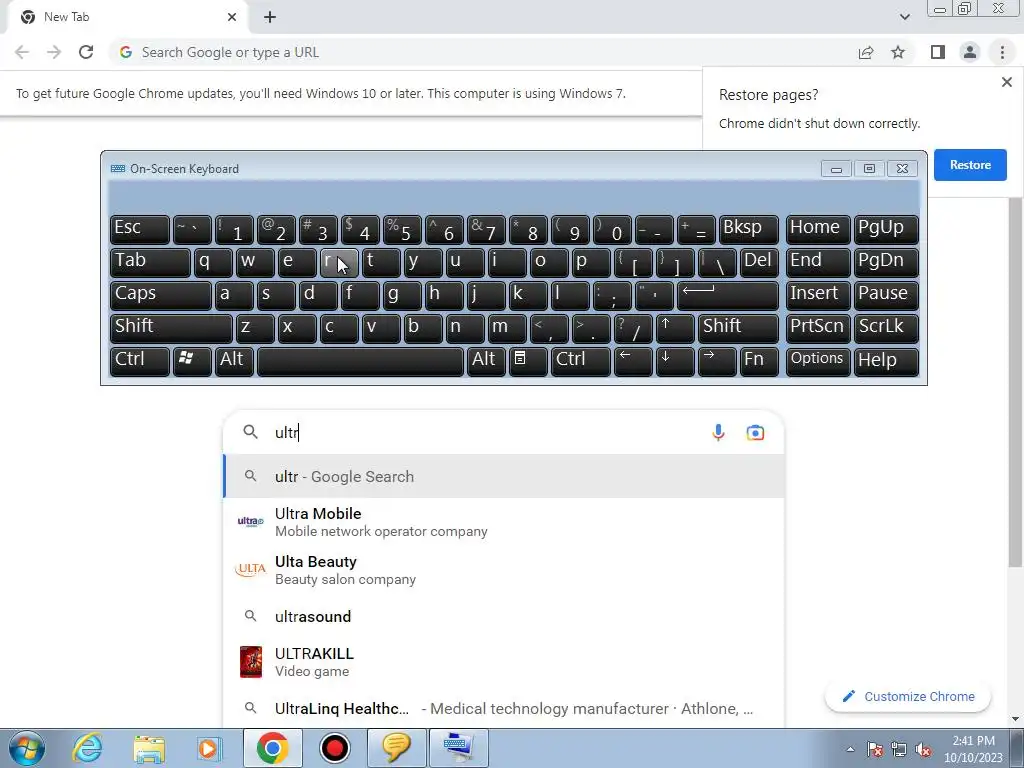1024x768 pixels.
Task: Click the Help key on the keyboard
Action: coord(886,360)
